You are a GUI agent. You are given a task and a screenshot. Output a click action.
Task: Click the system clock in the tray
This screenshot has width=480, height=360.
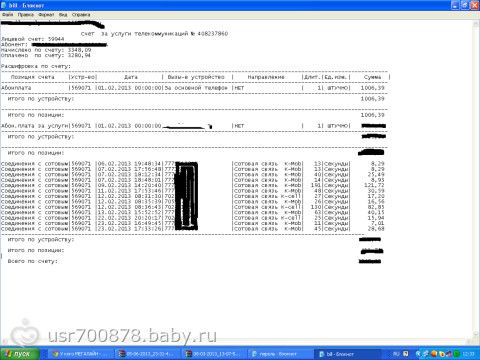coord(470,354)
